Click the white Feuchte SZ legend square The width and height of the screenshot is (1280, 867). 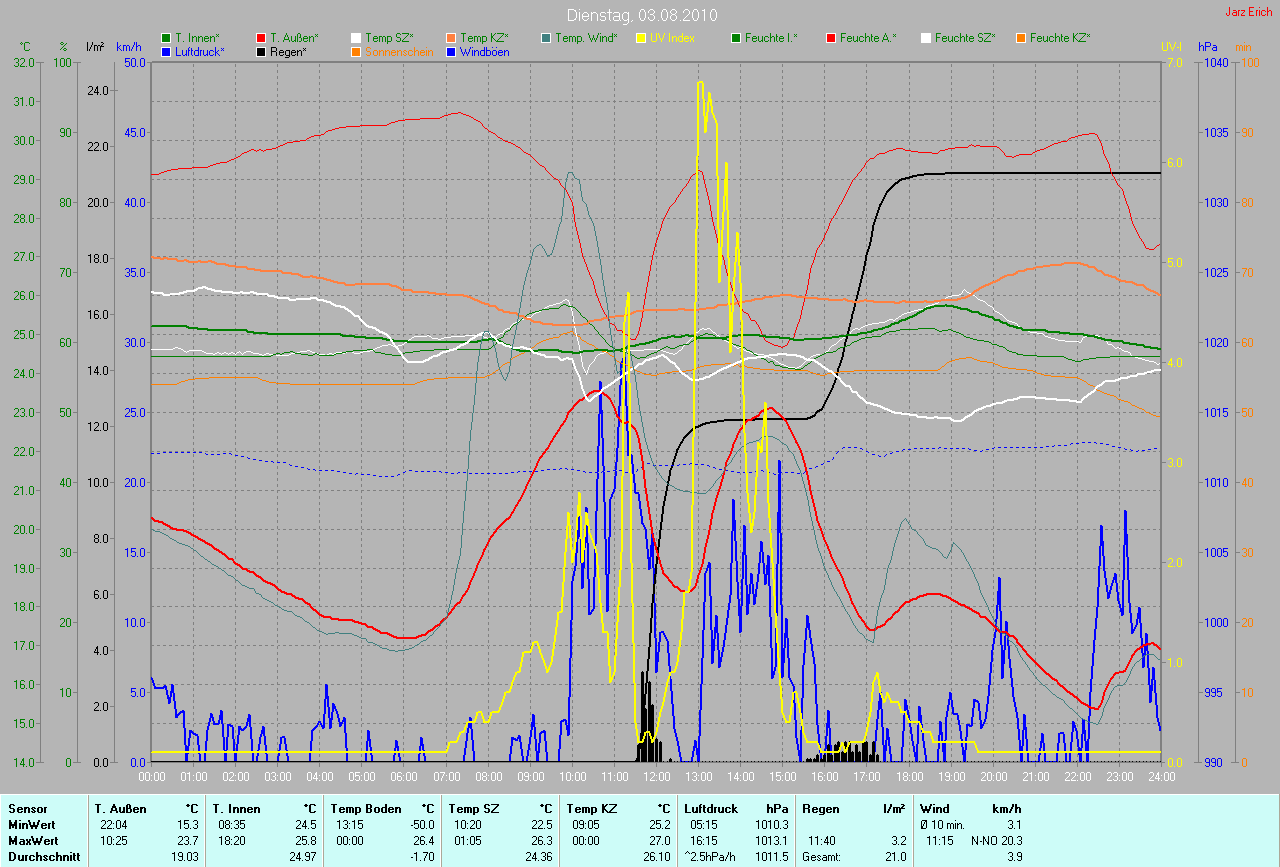(927, 38)
